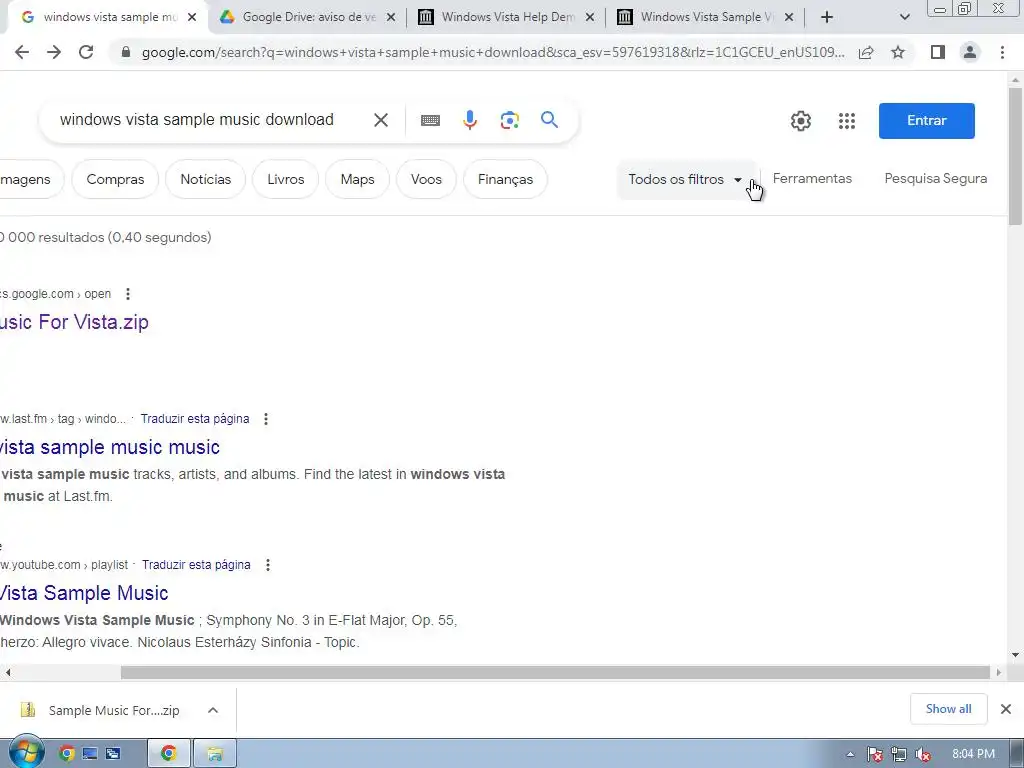Open the vista sample music music result

pos(109,447)
